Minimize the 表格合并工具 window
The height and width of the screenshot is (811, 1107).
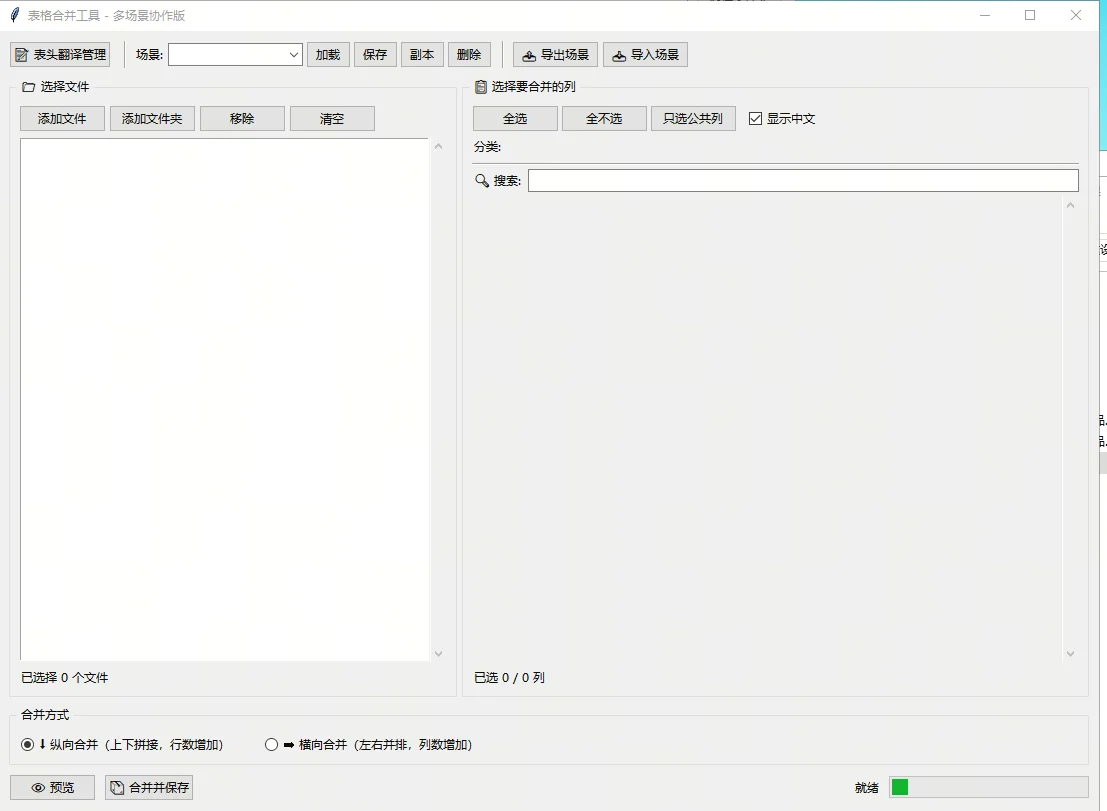(985, 15)
